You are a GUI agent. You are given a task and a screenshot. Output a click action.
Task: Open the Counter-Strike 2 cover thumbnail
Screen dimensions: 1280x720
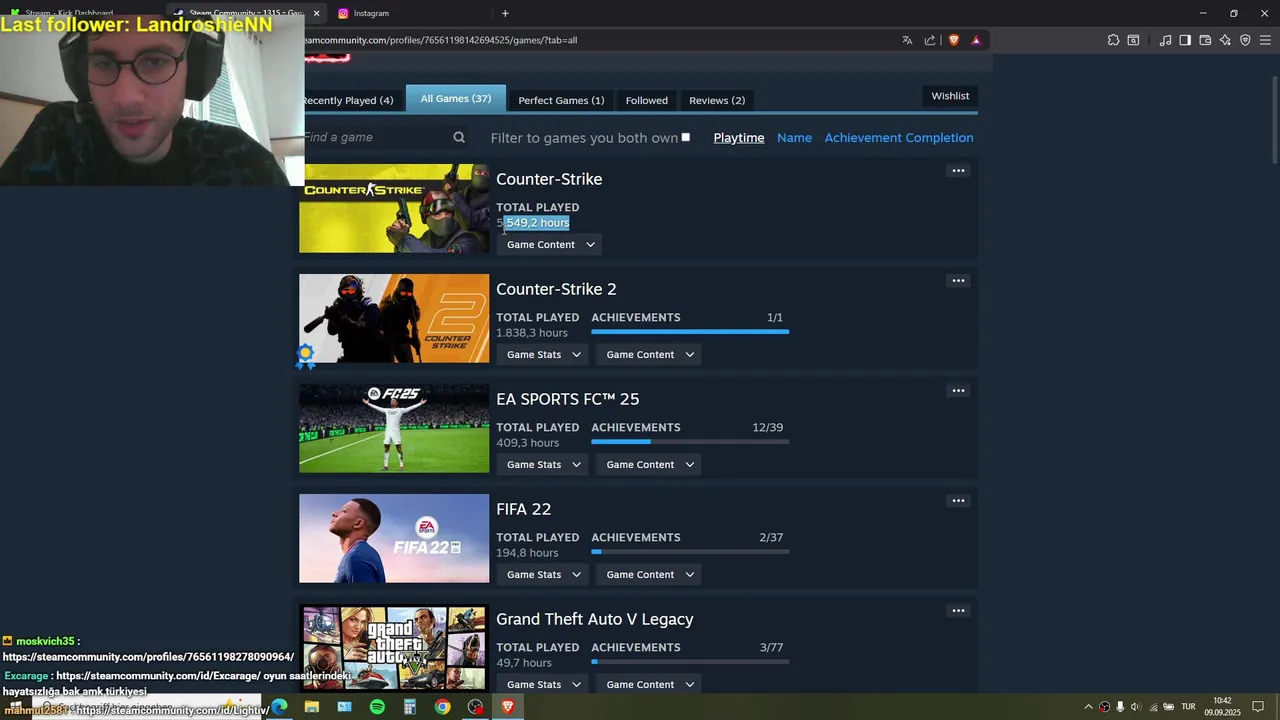394,318
